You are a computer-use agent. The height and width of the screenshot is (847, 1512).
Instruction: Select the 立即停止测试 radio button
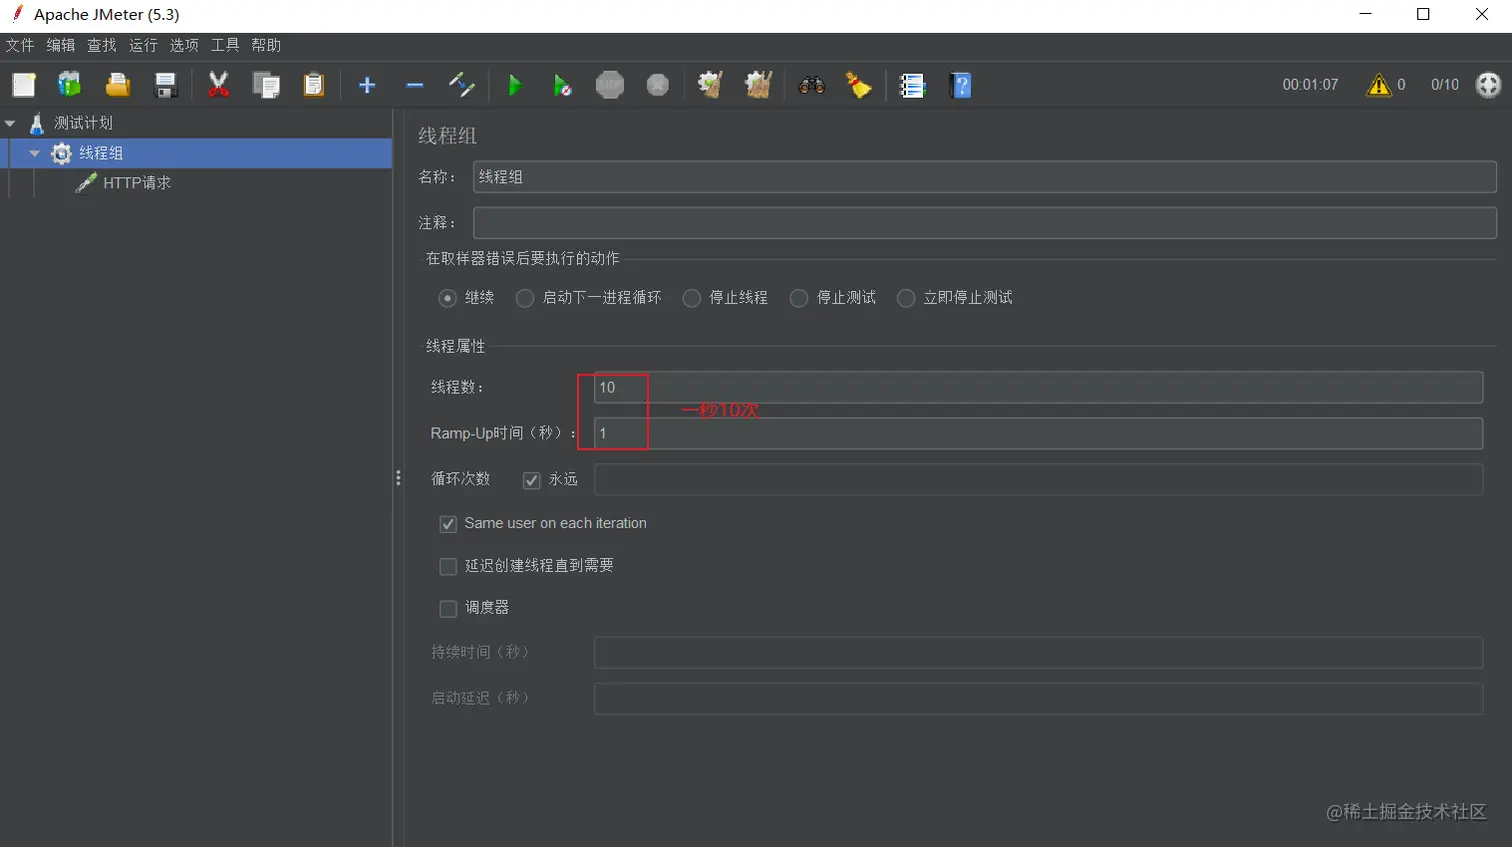pos(906,298)
